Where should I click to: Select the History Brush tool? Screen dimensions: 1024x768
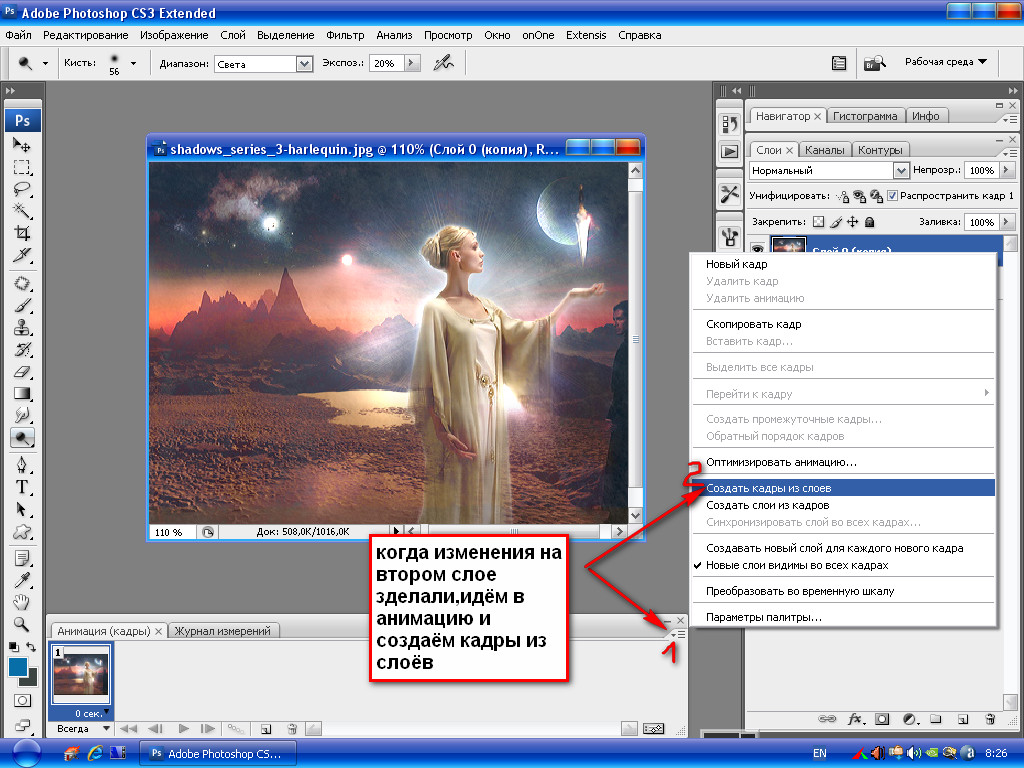22,349
